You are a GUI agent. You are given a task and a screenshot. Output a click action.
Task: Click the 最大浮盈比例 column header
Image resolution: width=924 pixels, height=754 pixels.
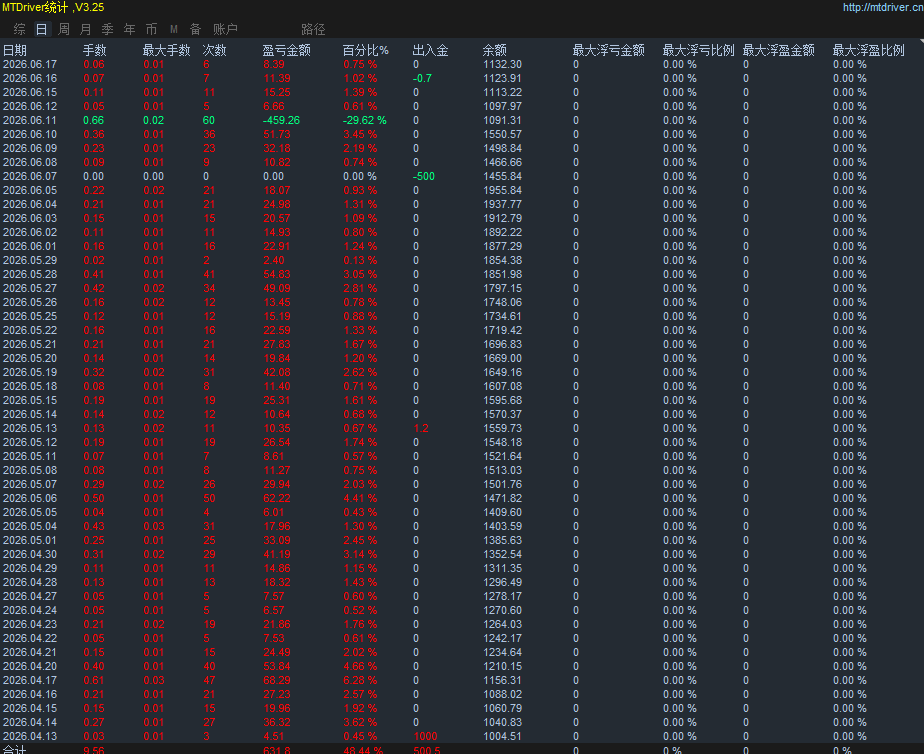(x=869, y=50)
